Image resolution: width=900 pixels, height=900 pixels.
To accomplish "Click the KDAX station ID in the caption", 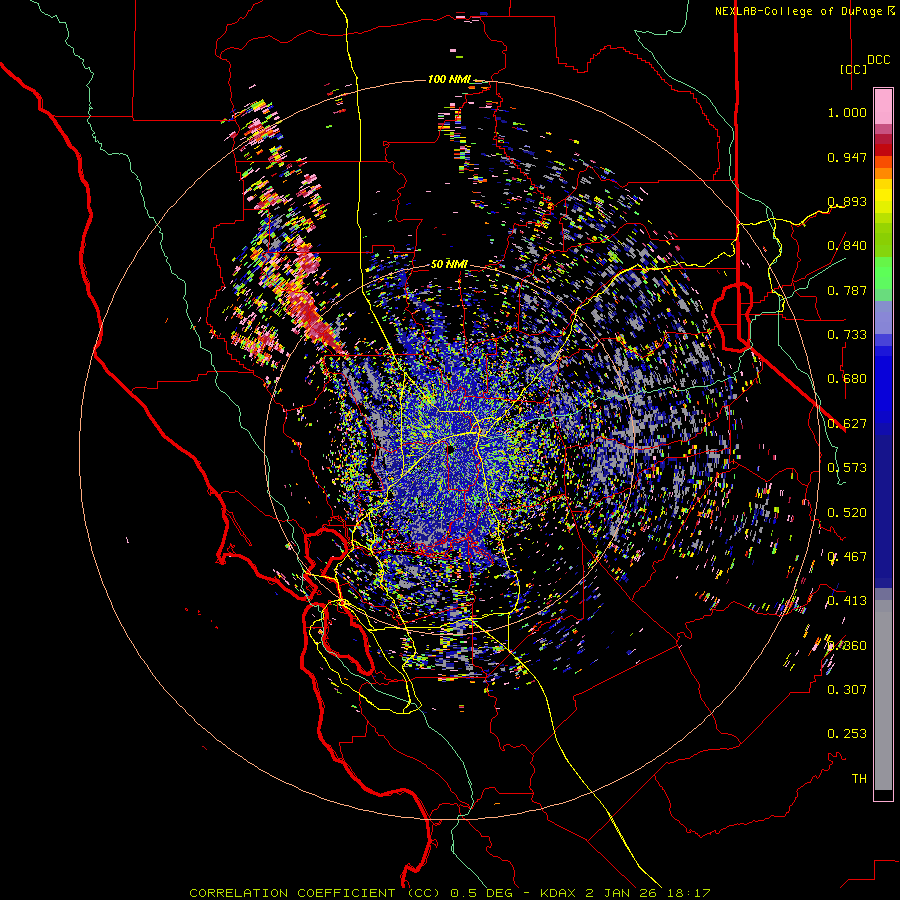I will pos(559,893).
